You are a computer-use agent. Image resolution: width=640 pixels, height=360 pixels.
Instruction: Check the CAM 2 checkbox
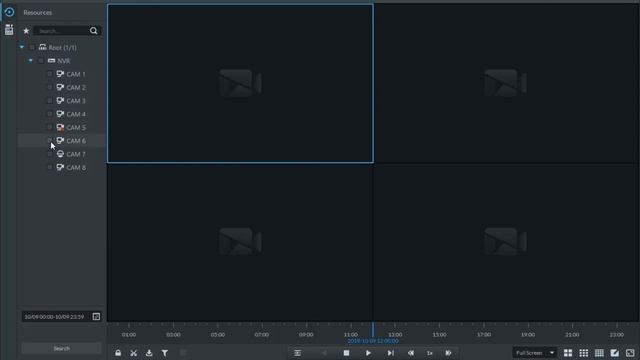pyautogui.click(x=50, y=87)
